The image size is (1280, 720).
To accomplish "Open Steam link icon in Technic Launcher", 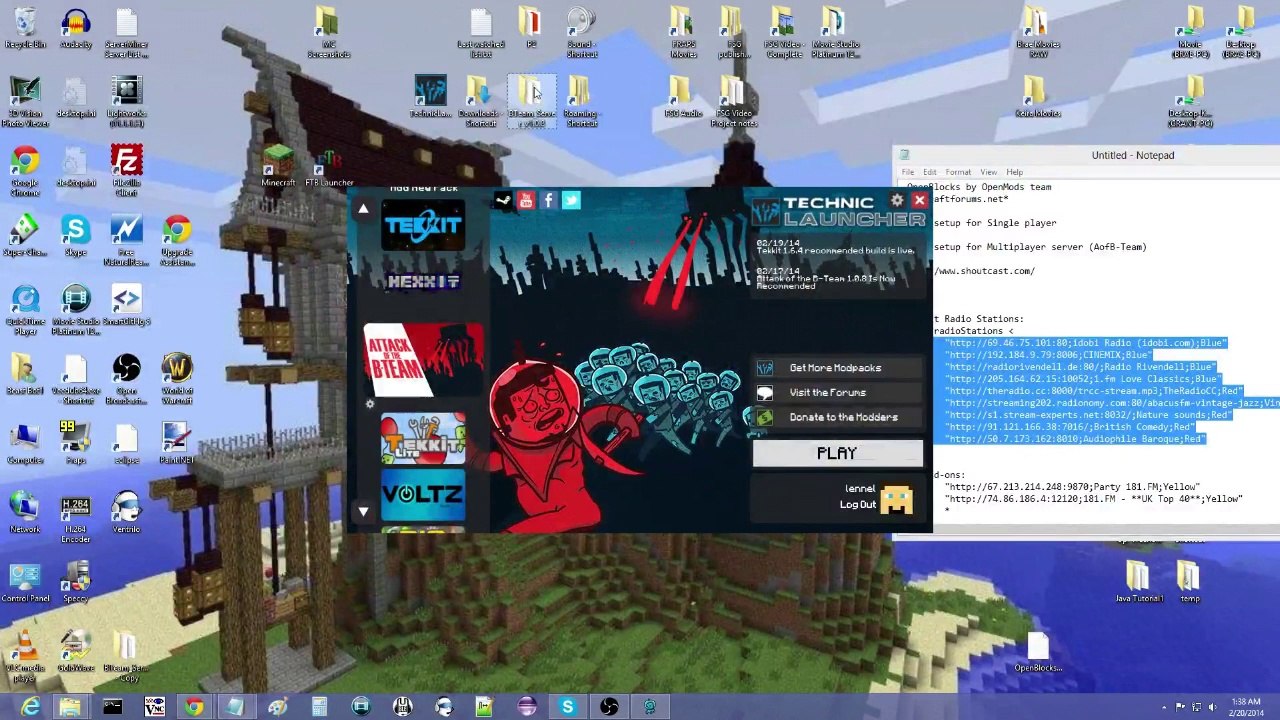I will point(503,200).
